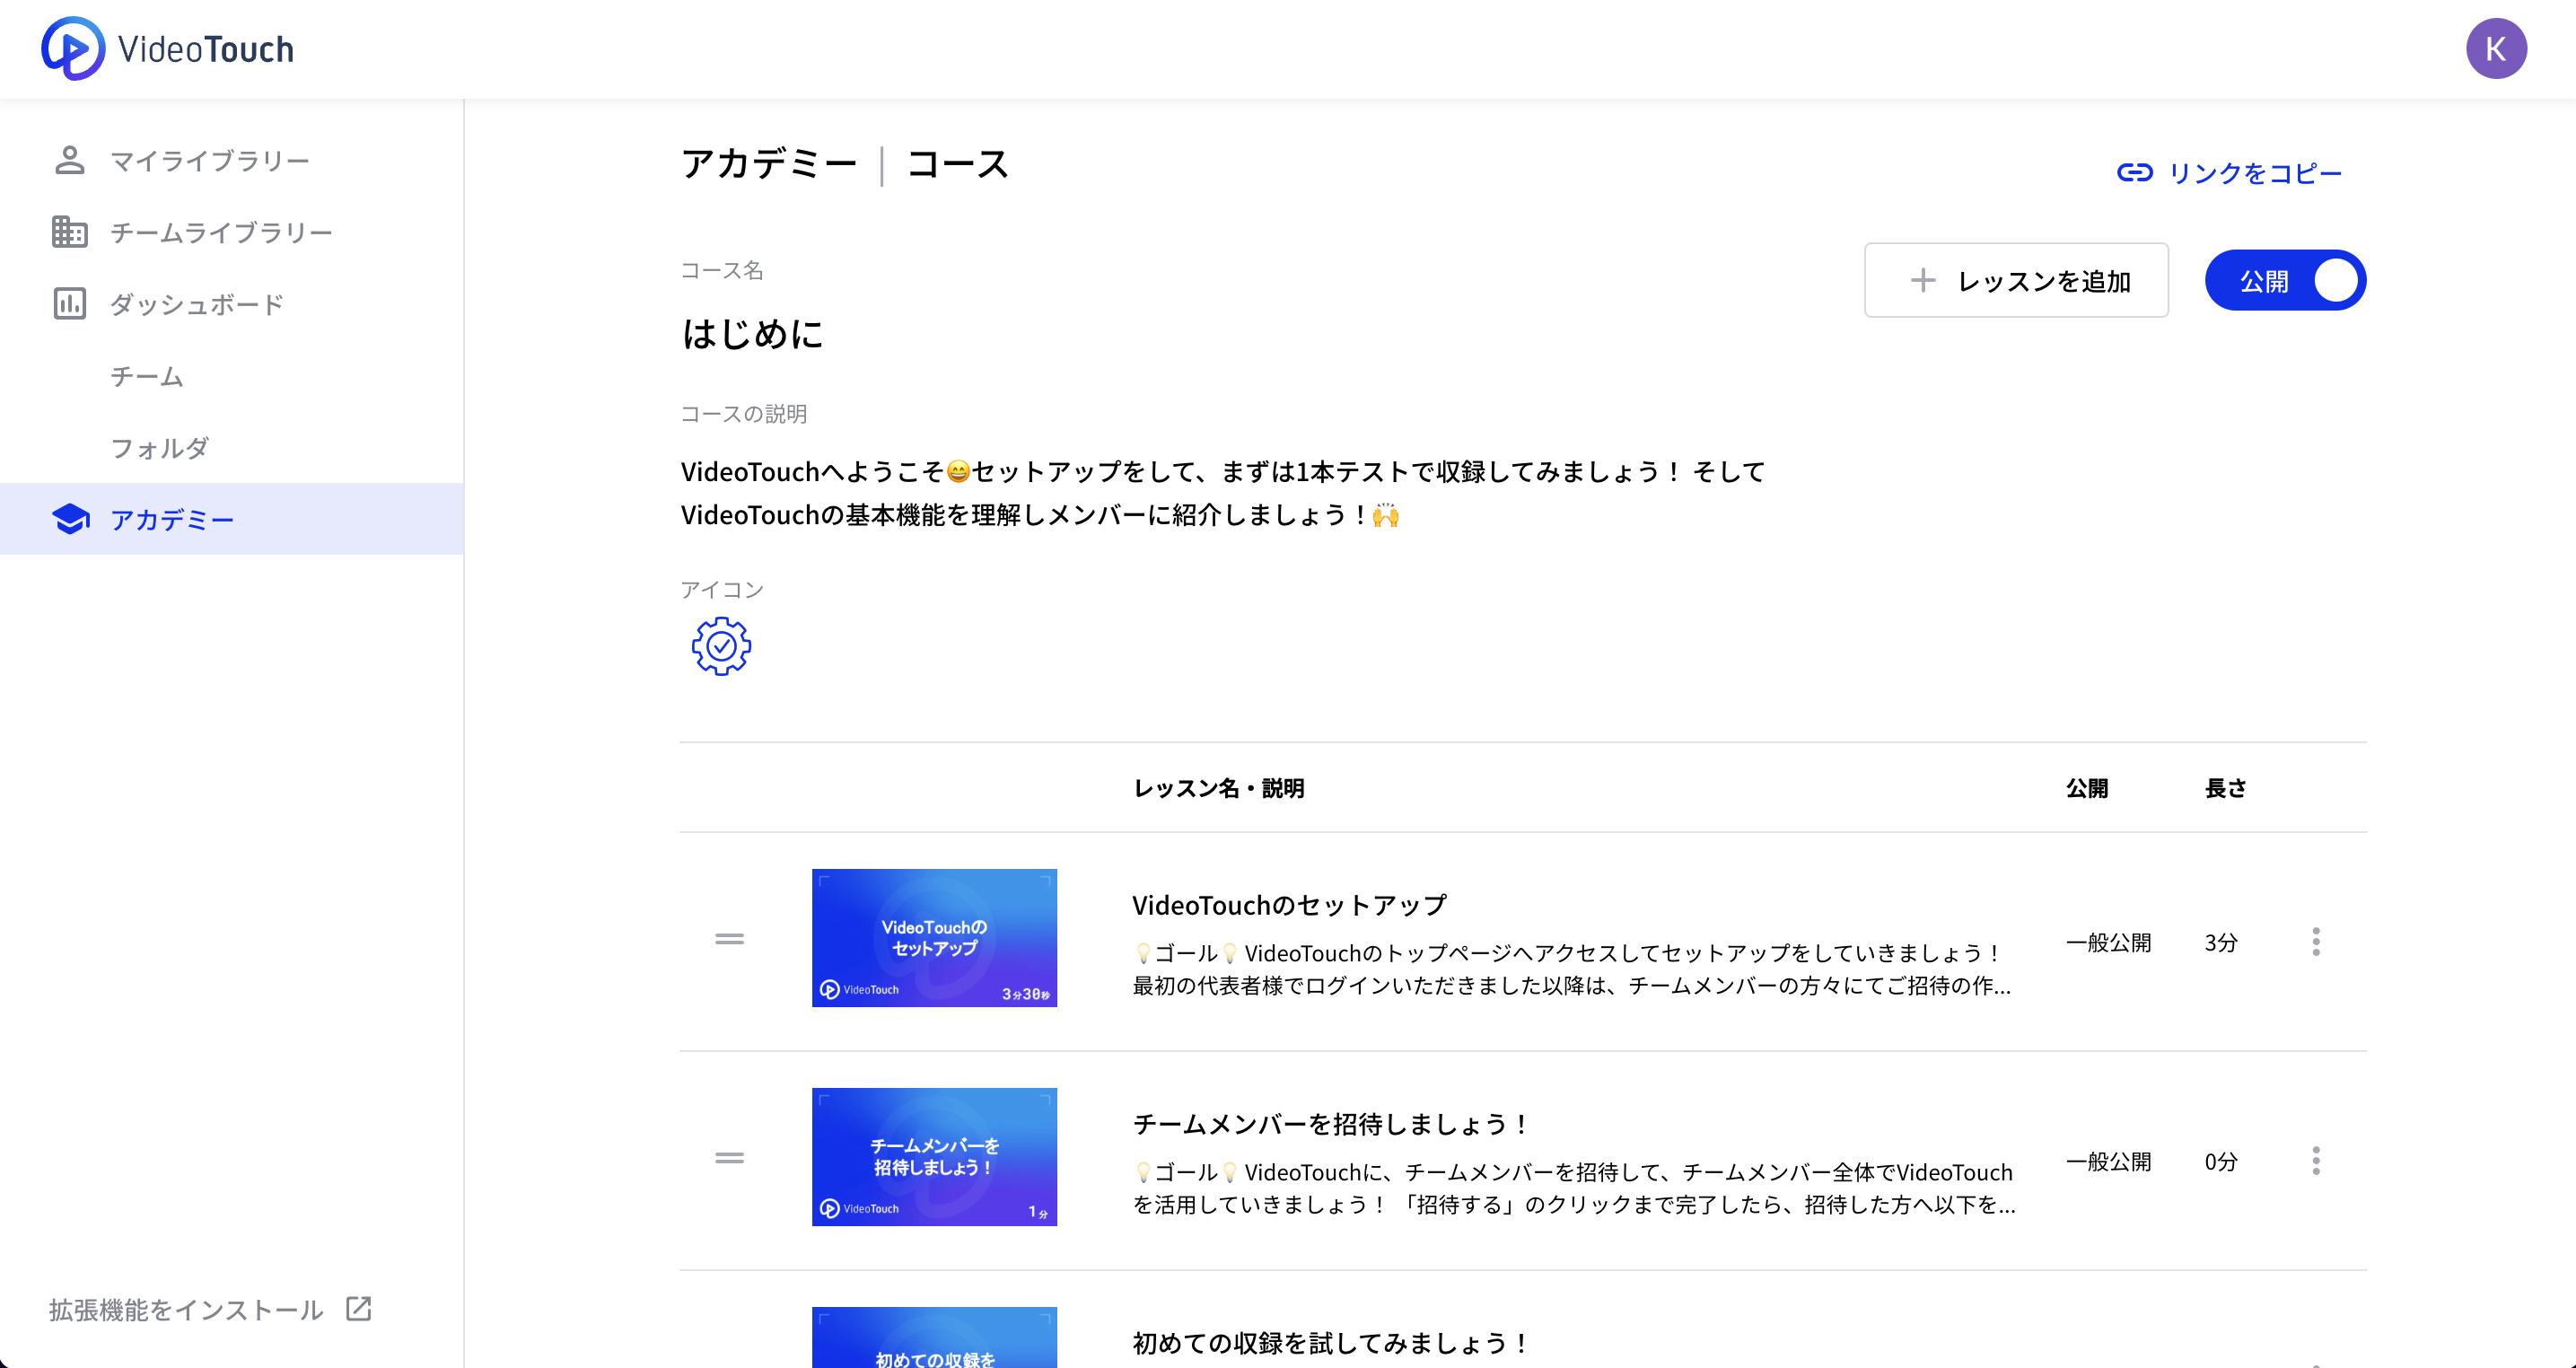Grab the drag handle for チームメンバーを招待しましょう！
The image size is (2576, 1368).
pyautogui.click(x=729, y=1158)
